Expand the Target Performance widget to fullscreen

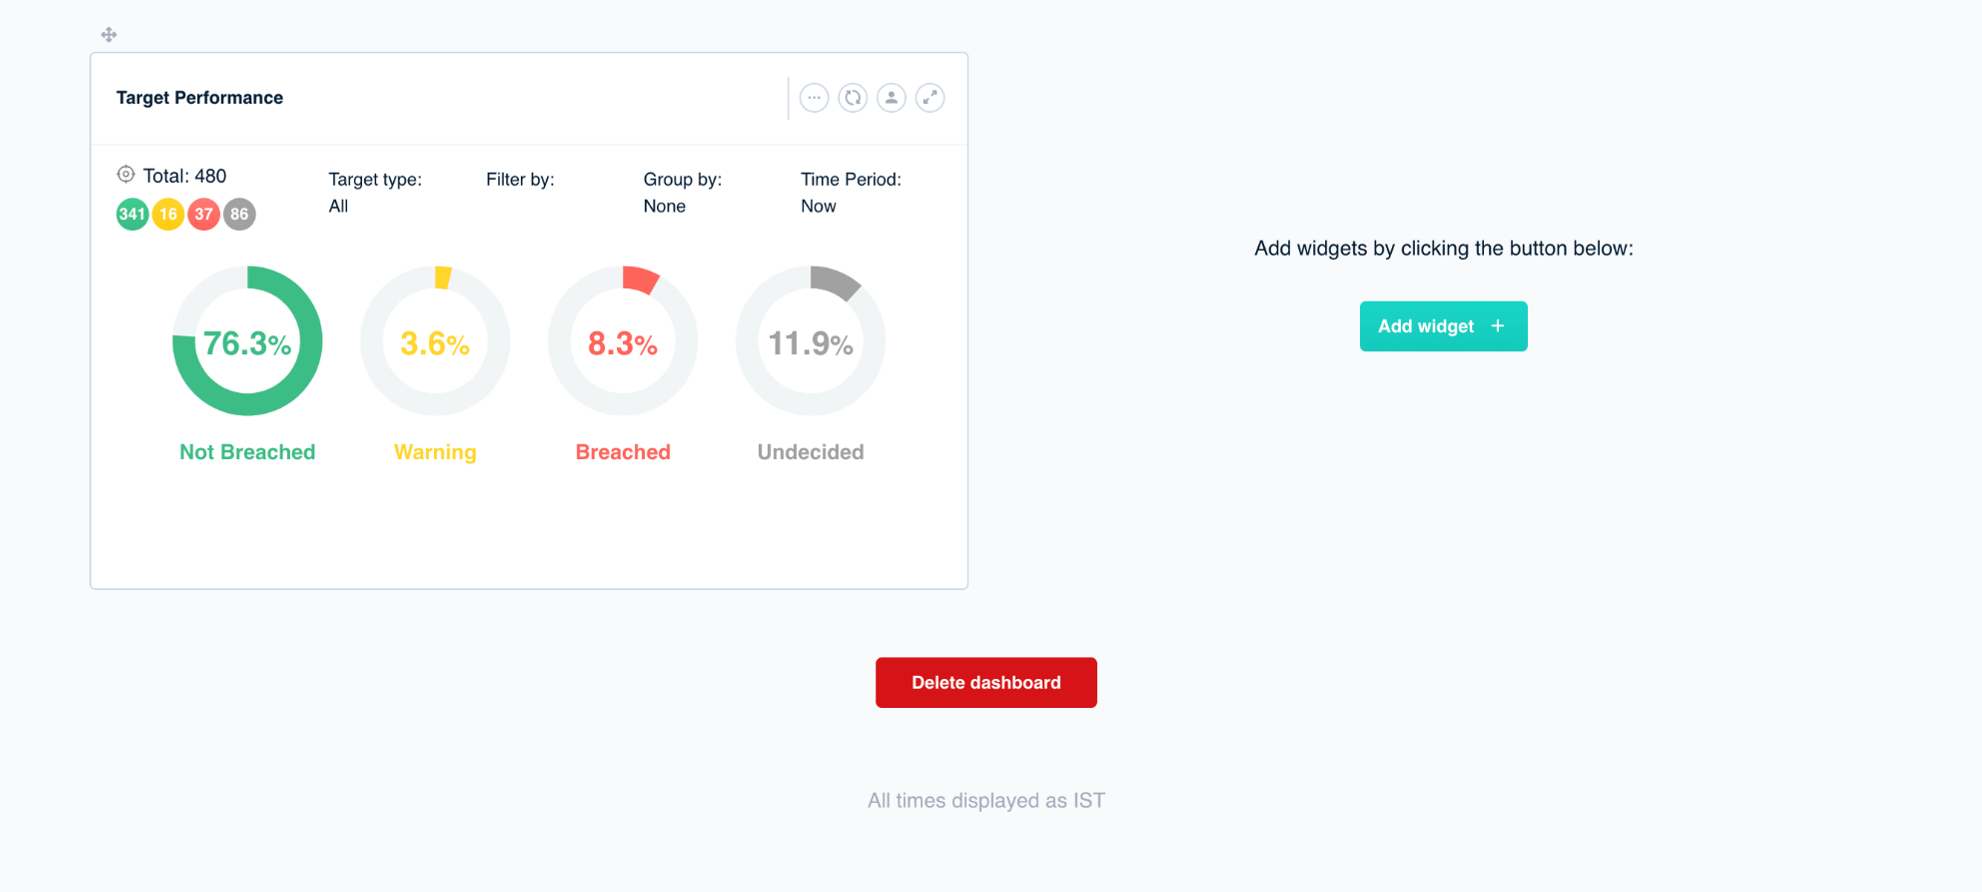(x=930, y=98)
